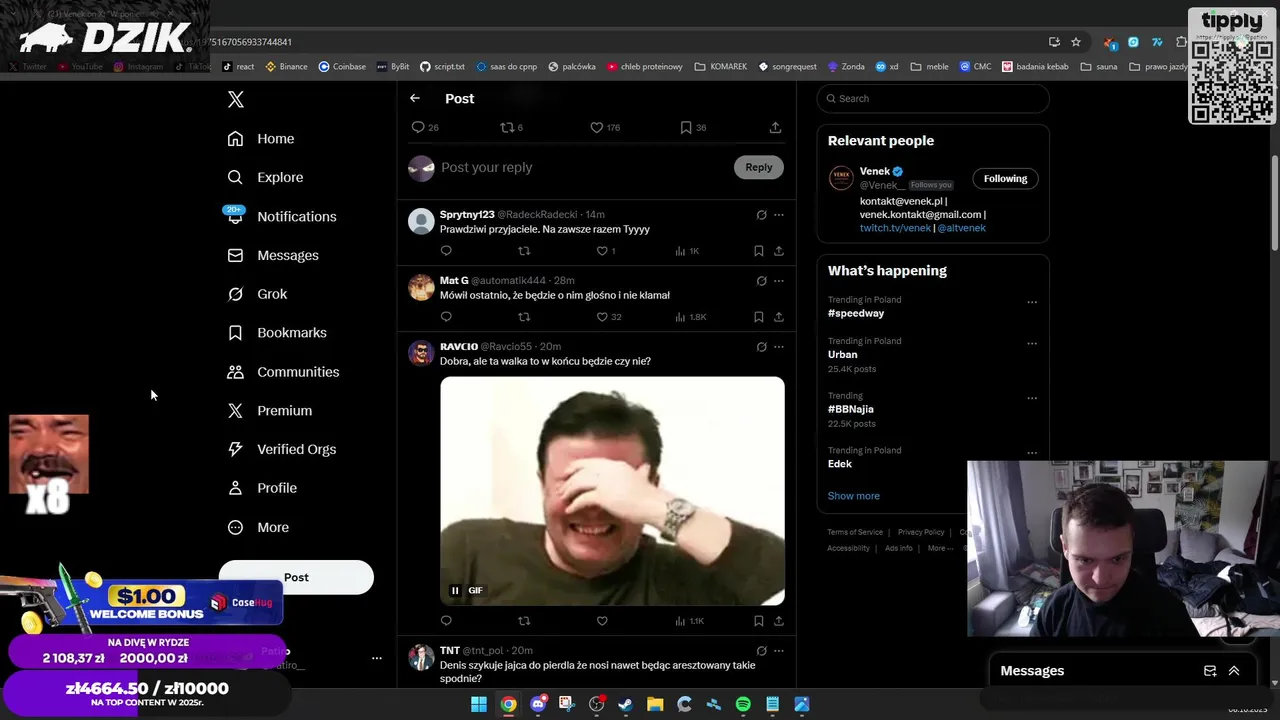Open Premium in the sidebar
The image size is (1280, 720).
coord(270,411)
